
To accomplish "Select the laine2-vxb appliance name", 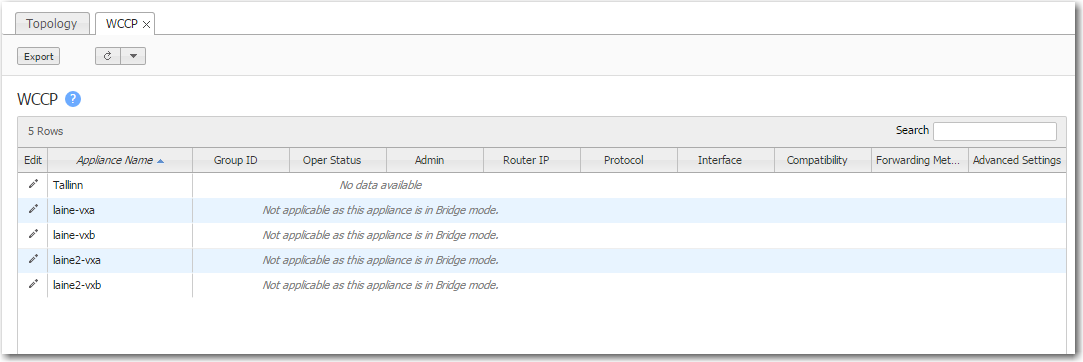I will click(77, 285).
